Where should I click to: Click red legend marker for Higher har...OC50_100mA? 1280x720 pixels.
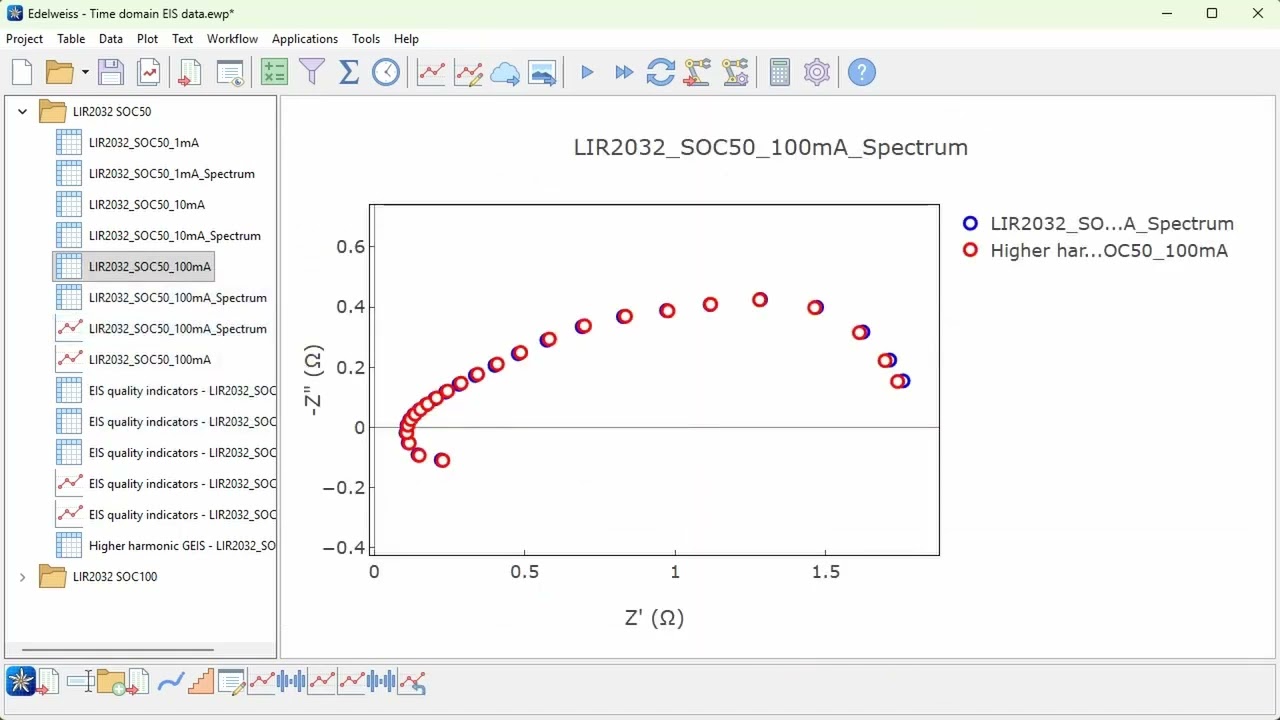[970, 250]
